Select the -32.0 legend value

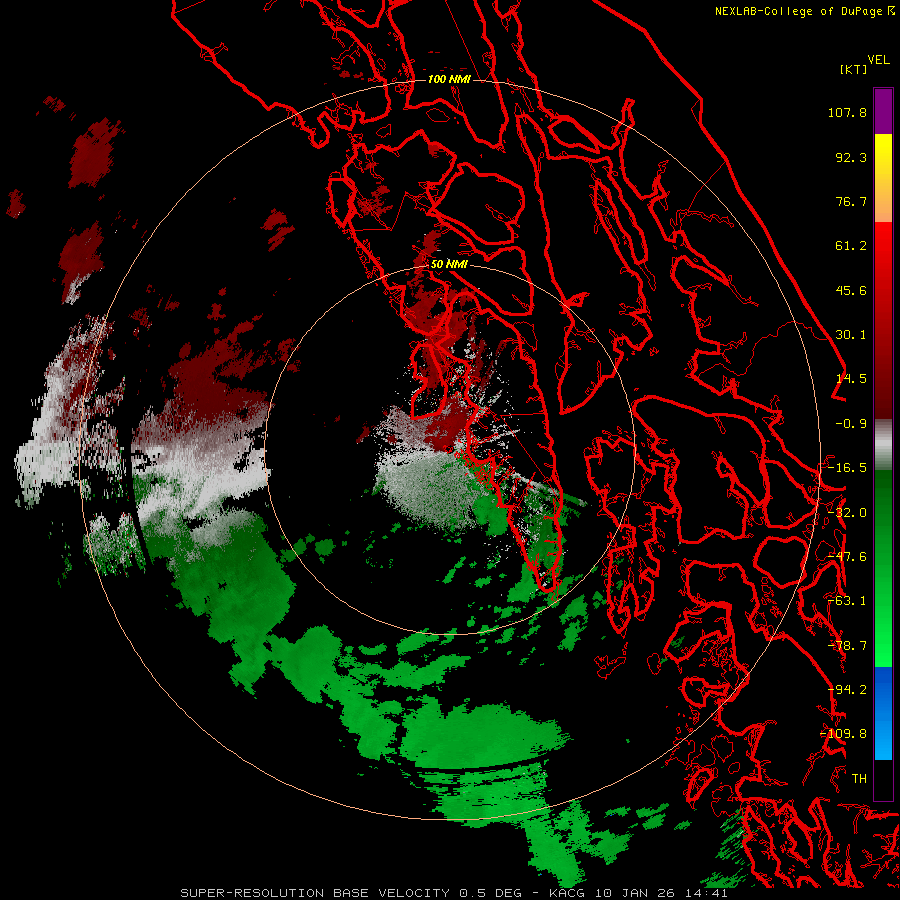[847, 513]
